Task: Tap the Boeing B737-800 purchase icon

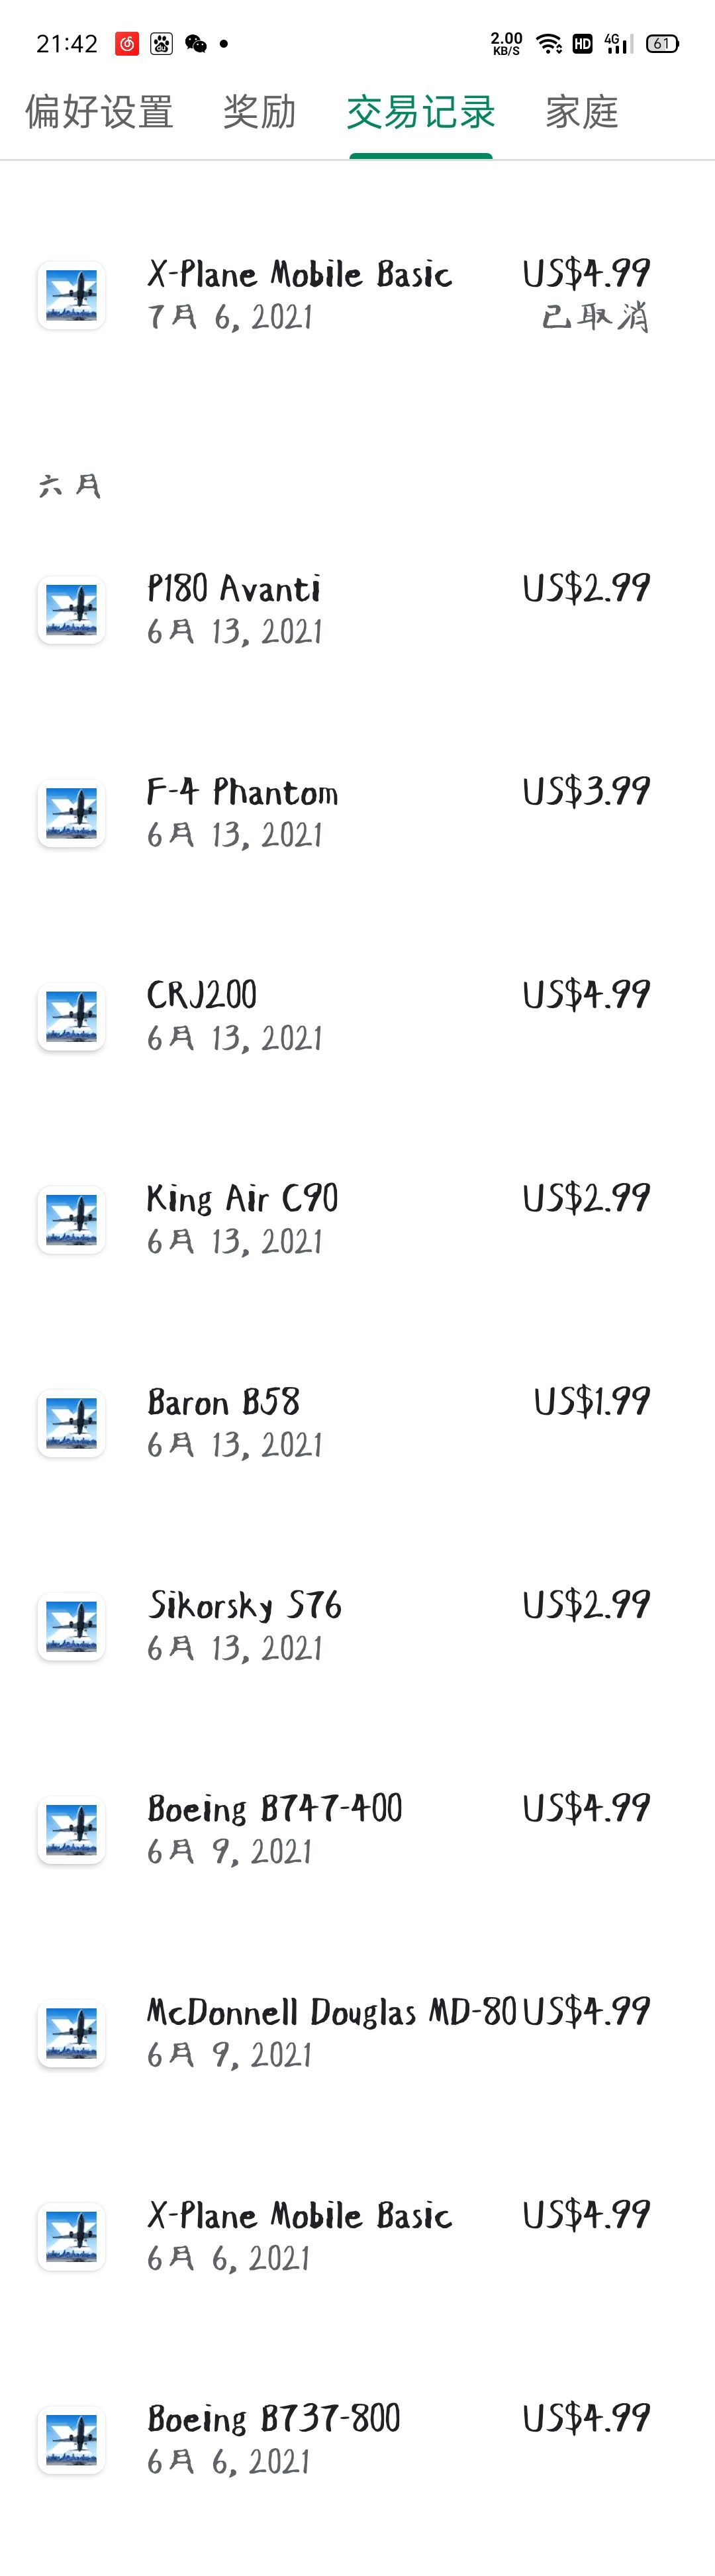Action: click(71, 2440)
